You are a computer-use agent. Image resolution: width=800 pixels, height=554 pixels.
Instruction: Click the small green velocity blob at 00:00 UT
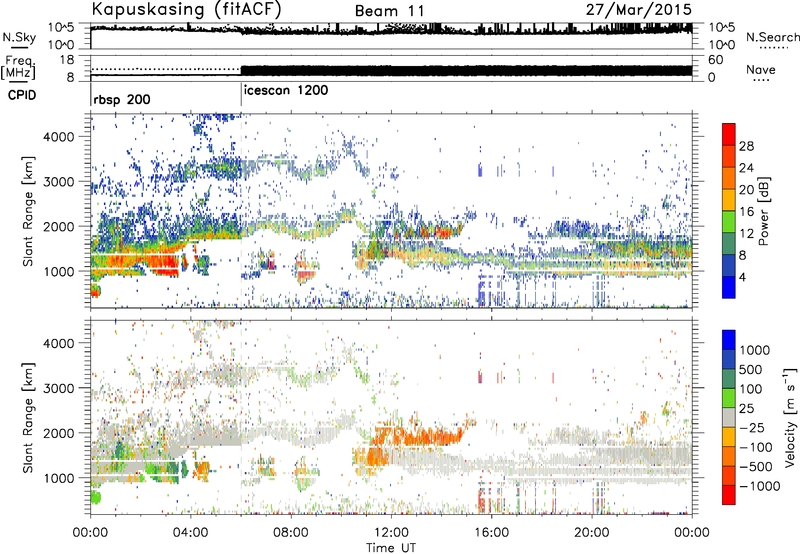95,497
